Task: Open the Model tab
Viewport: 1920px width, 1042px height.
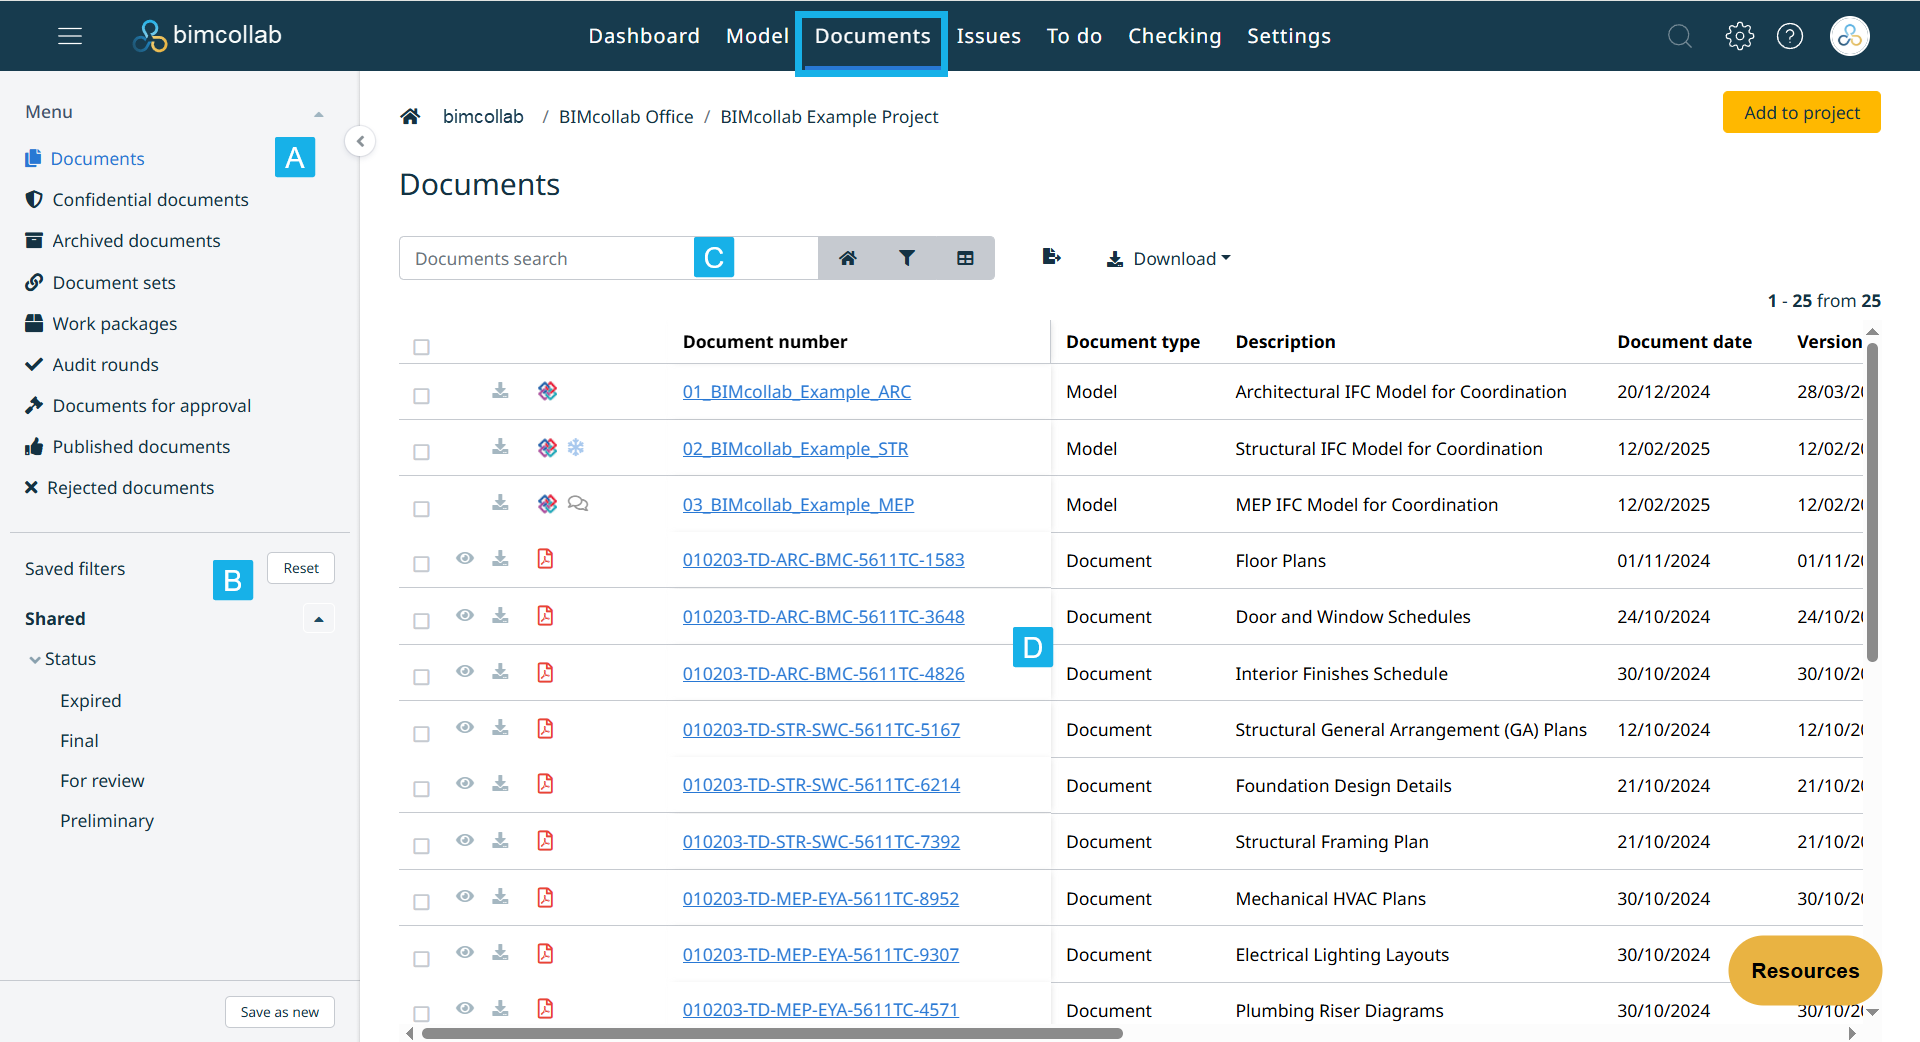Action: point(757,36)
